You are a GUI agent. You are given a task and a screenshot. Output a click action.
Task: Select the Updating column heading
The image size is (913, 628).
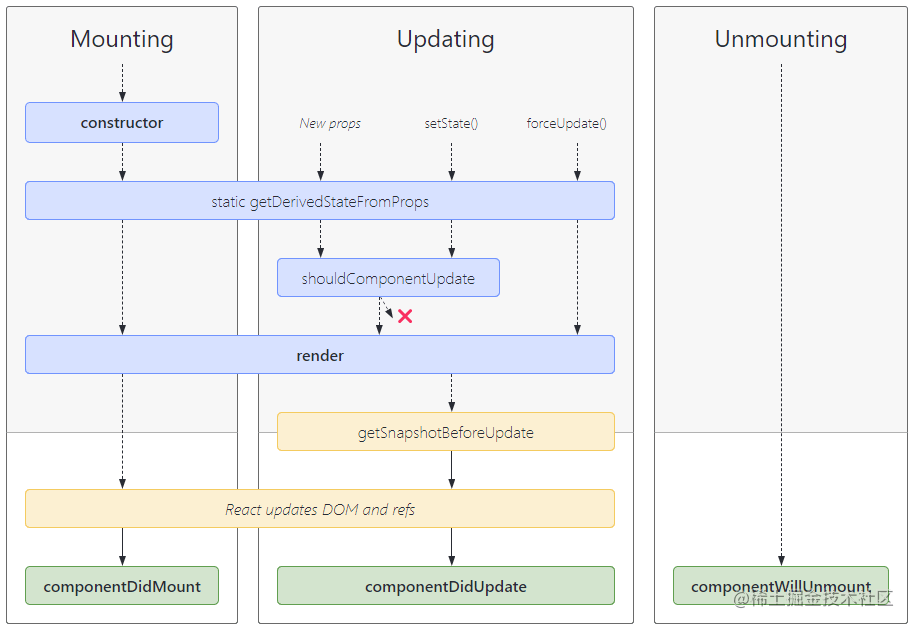pyautogui.click(x=446, y=40)
